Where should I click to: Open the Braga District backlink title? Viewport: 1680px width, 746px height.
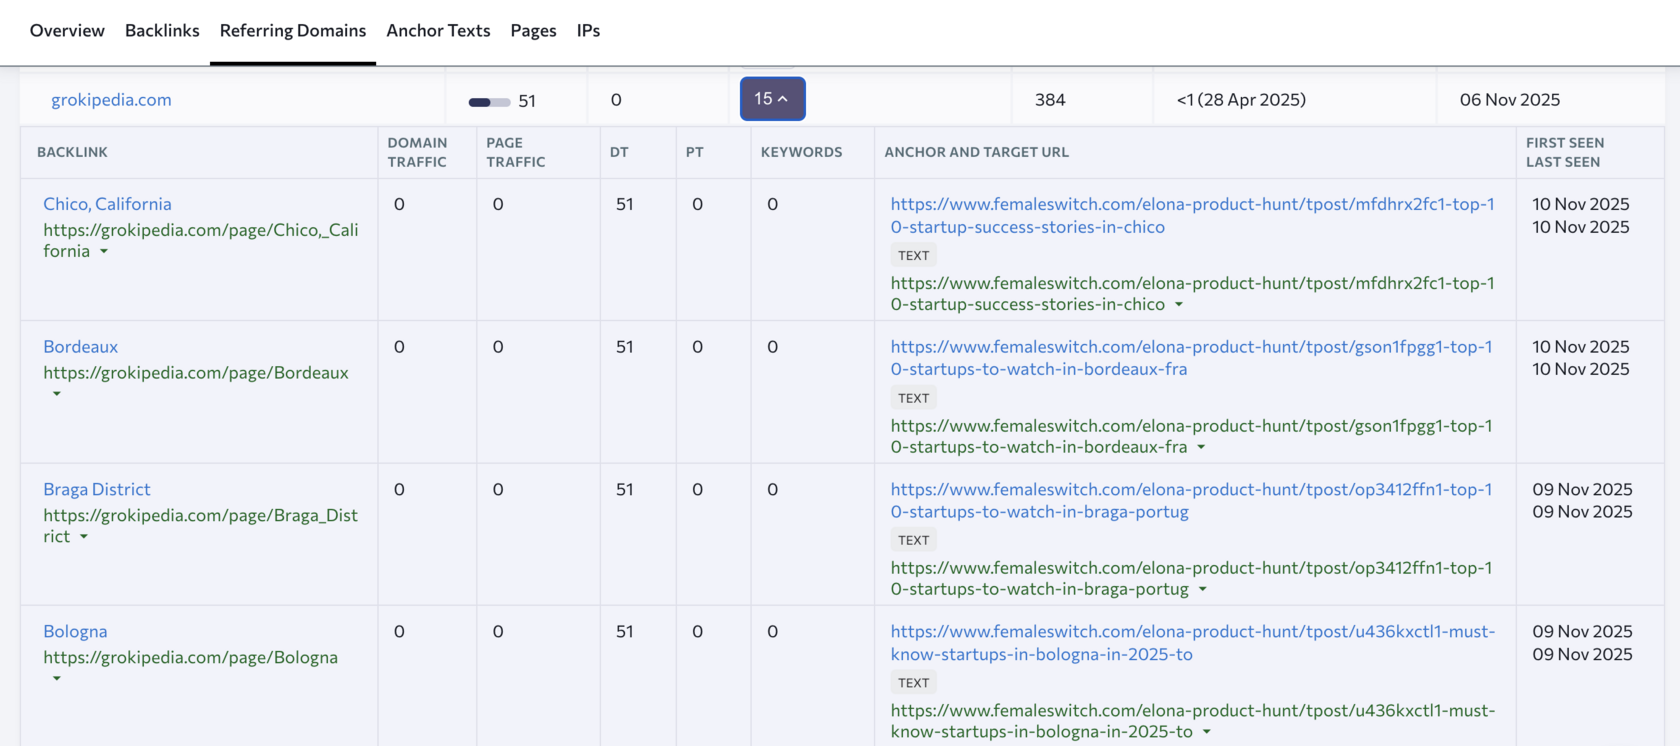pos(97,489)
